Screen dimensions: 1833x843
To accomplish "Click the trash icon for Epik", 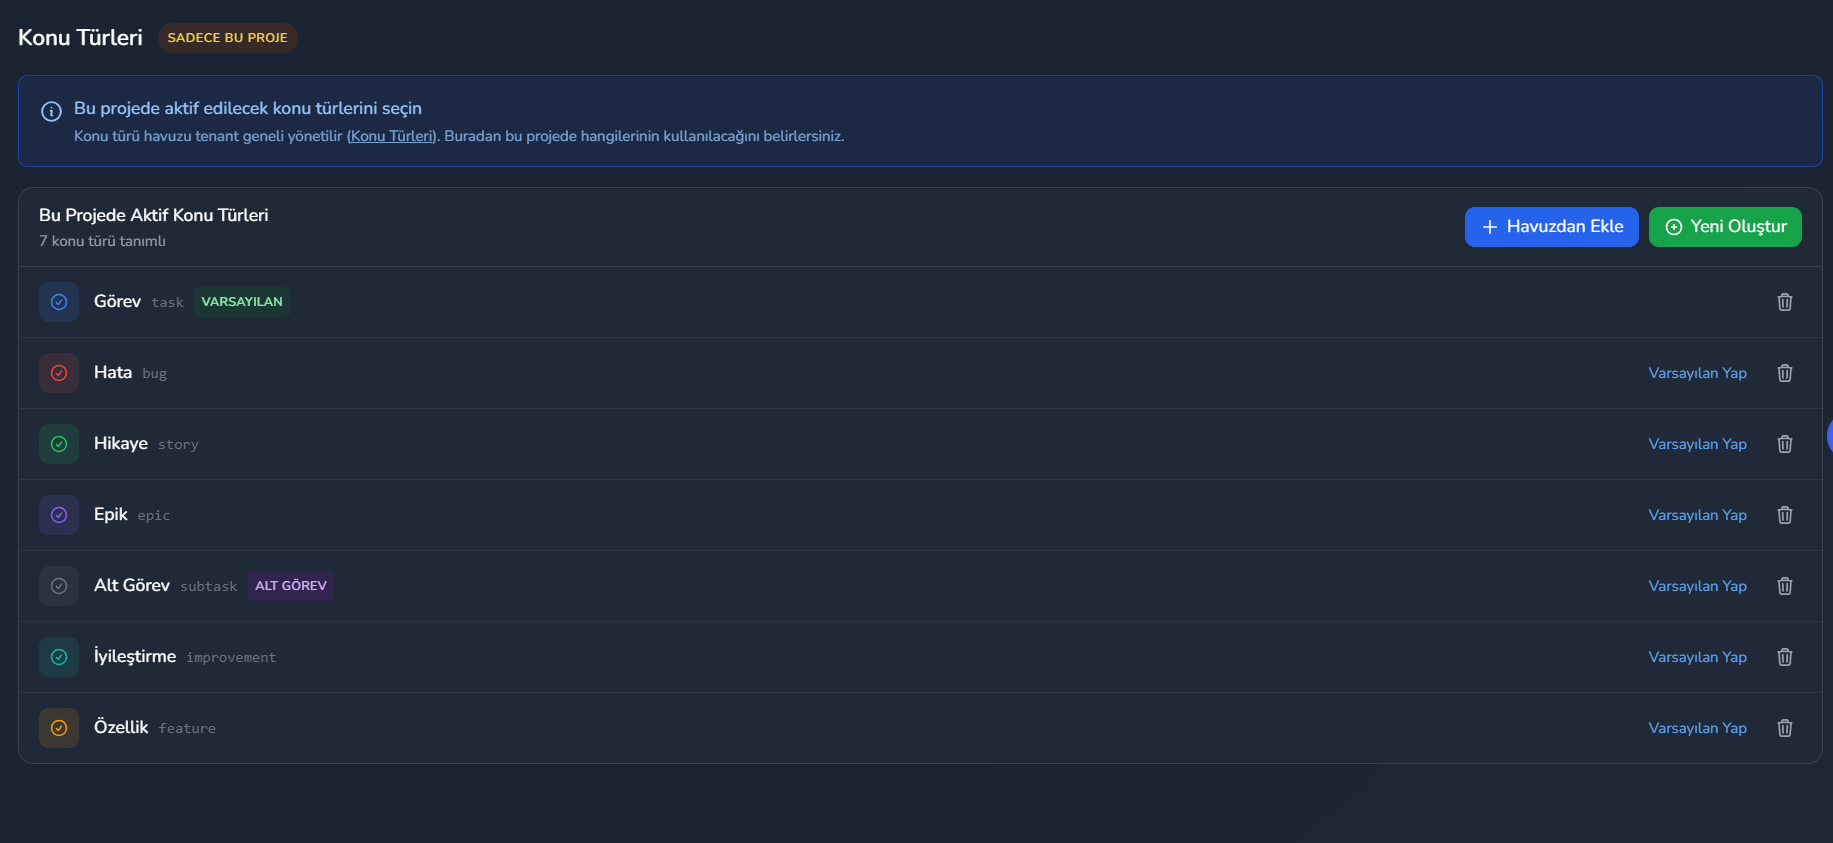I will pyautogui.click(x=1785, y=515).
